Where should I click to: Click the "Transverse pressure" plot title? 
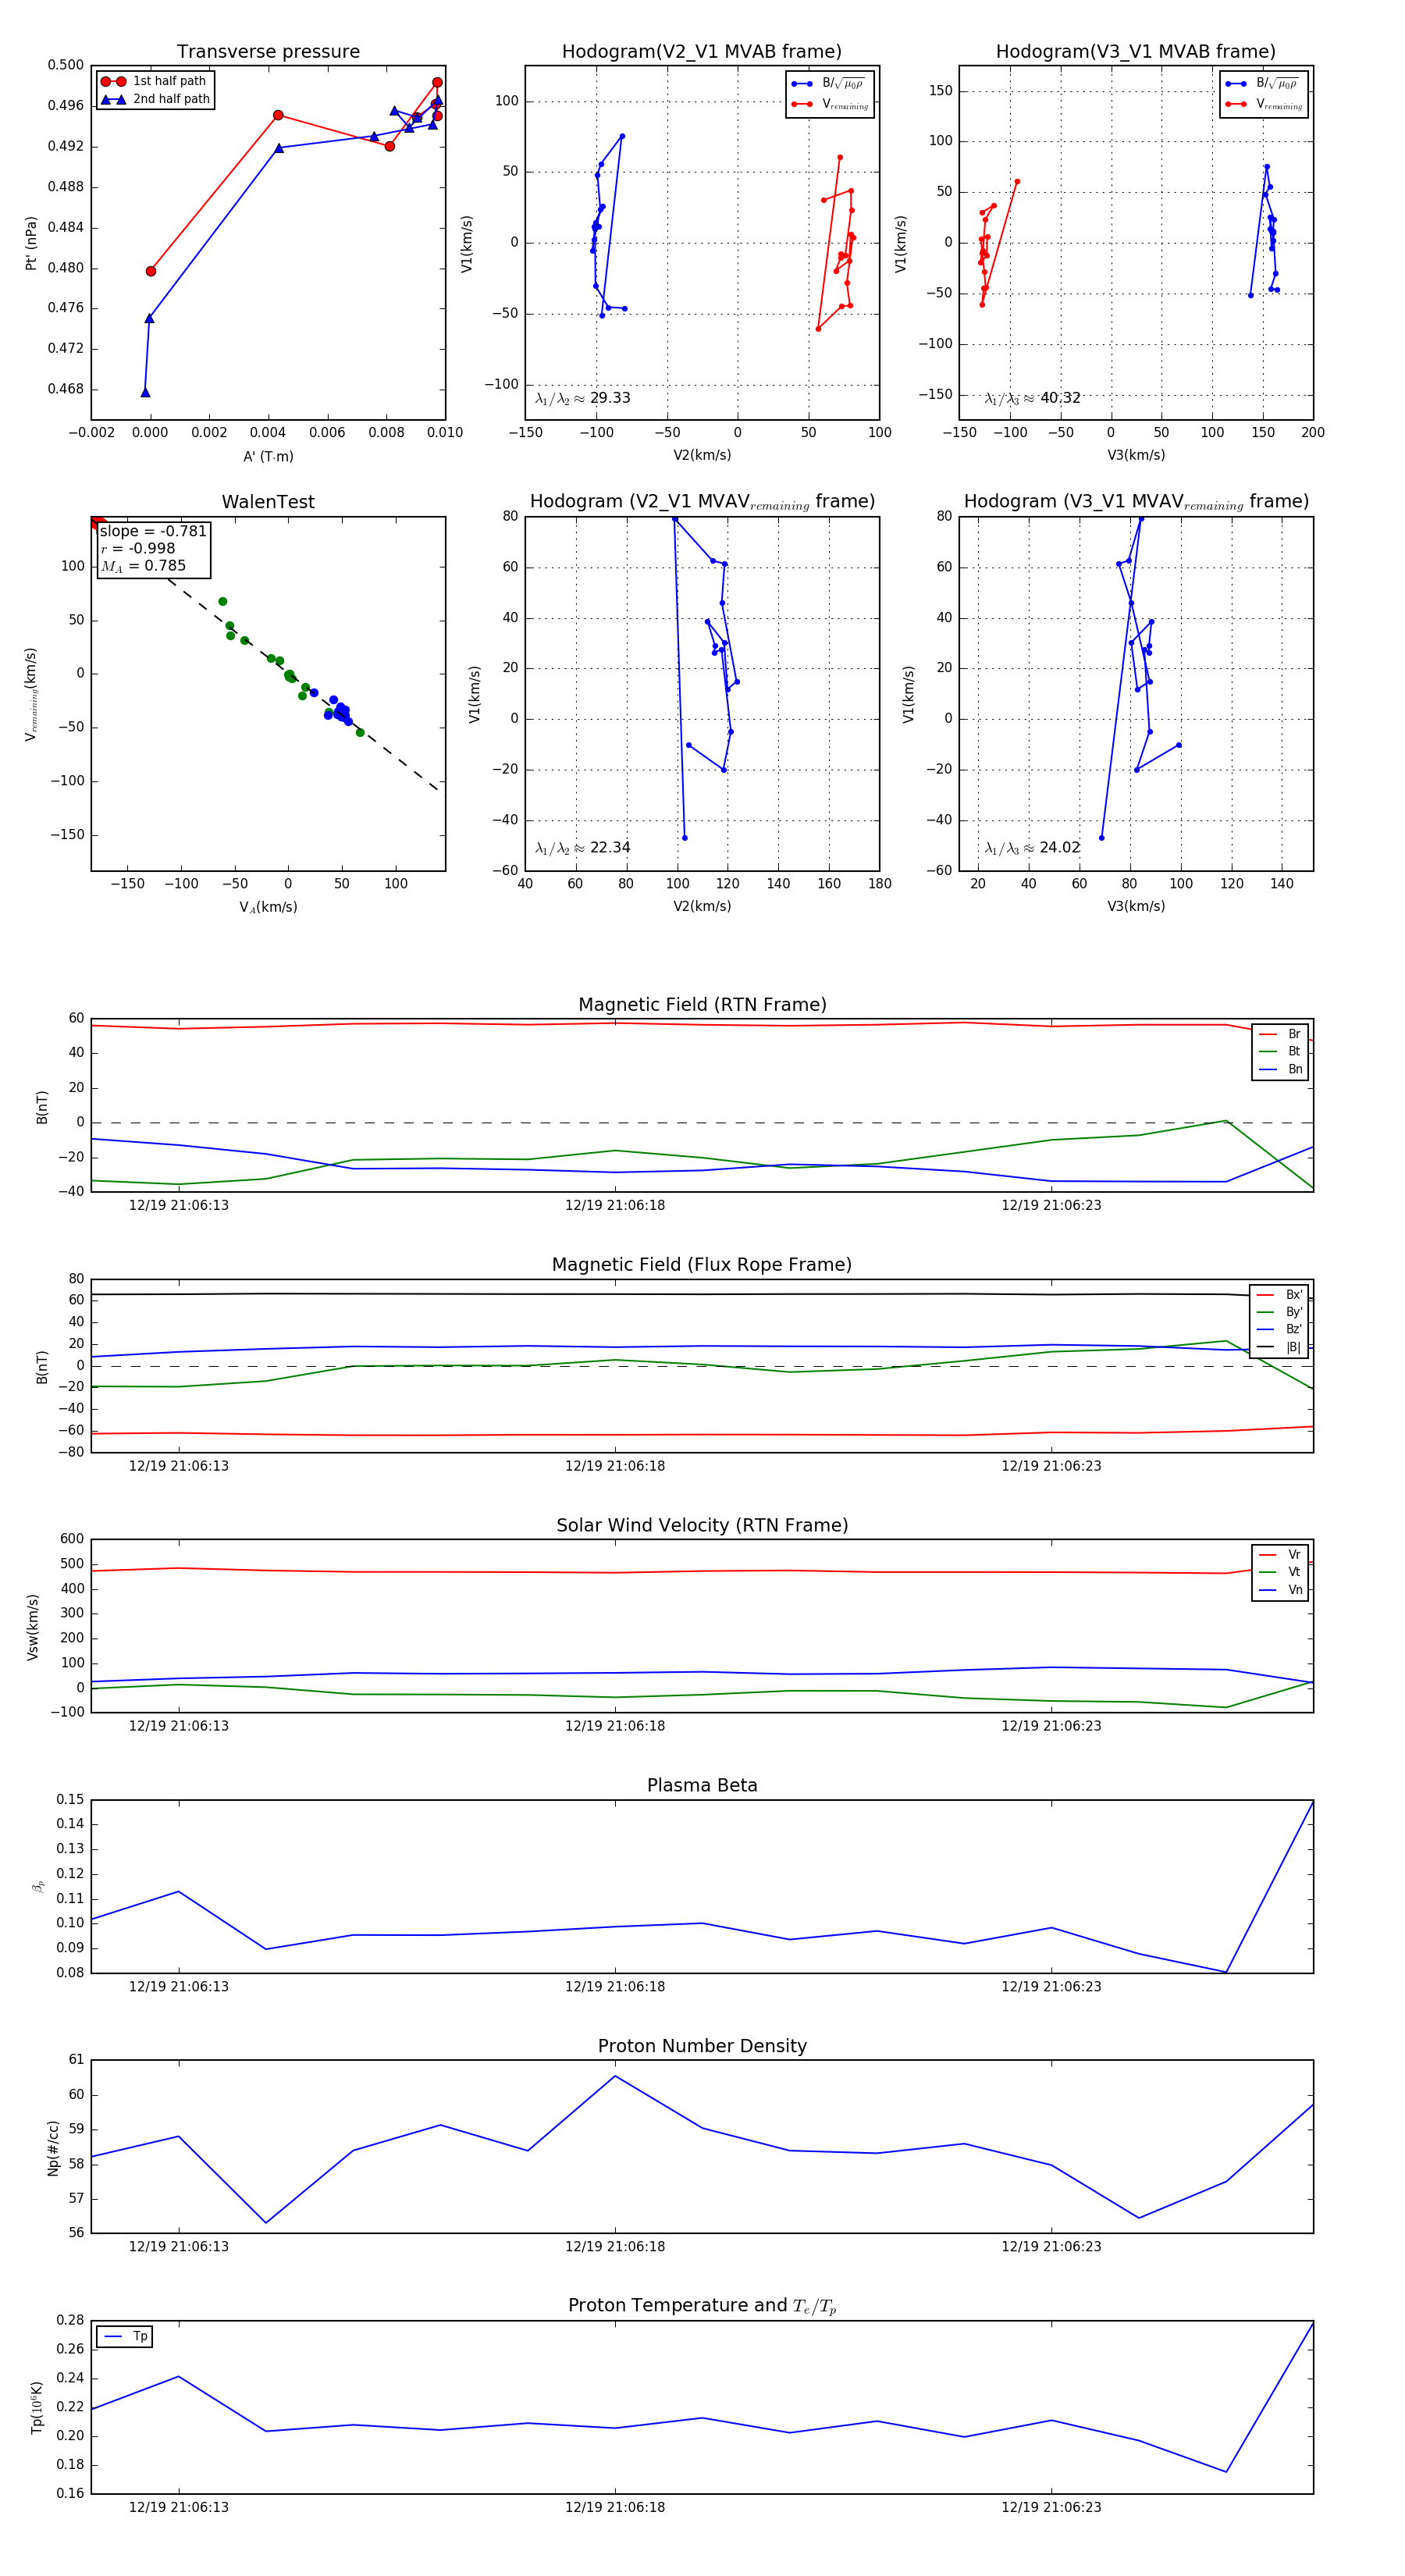point(268,52)
